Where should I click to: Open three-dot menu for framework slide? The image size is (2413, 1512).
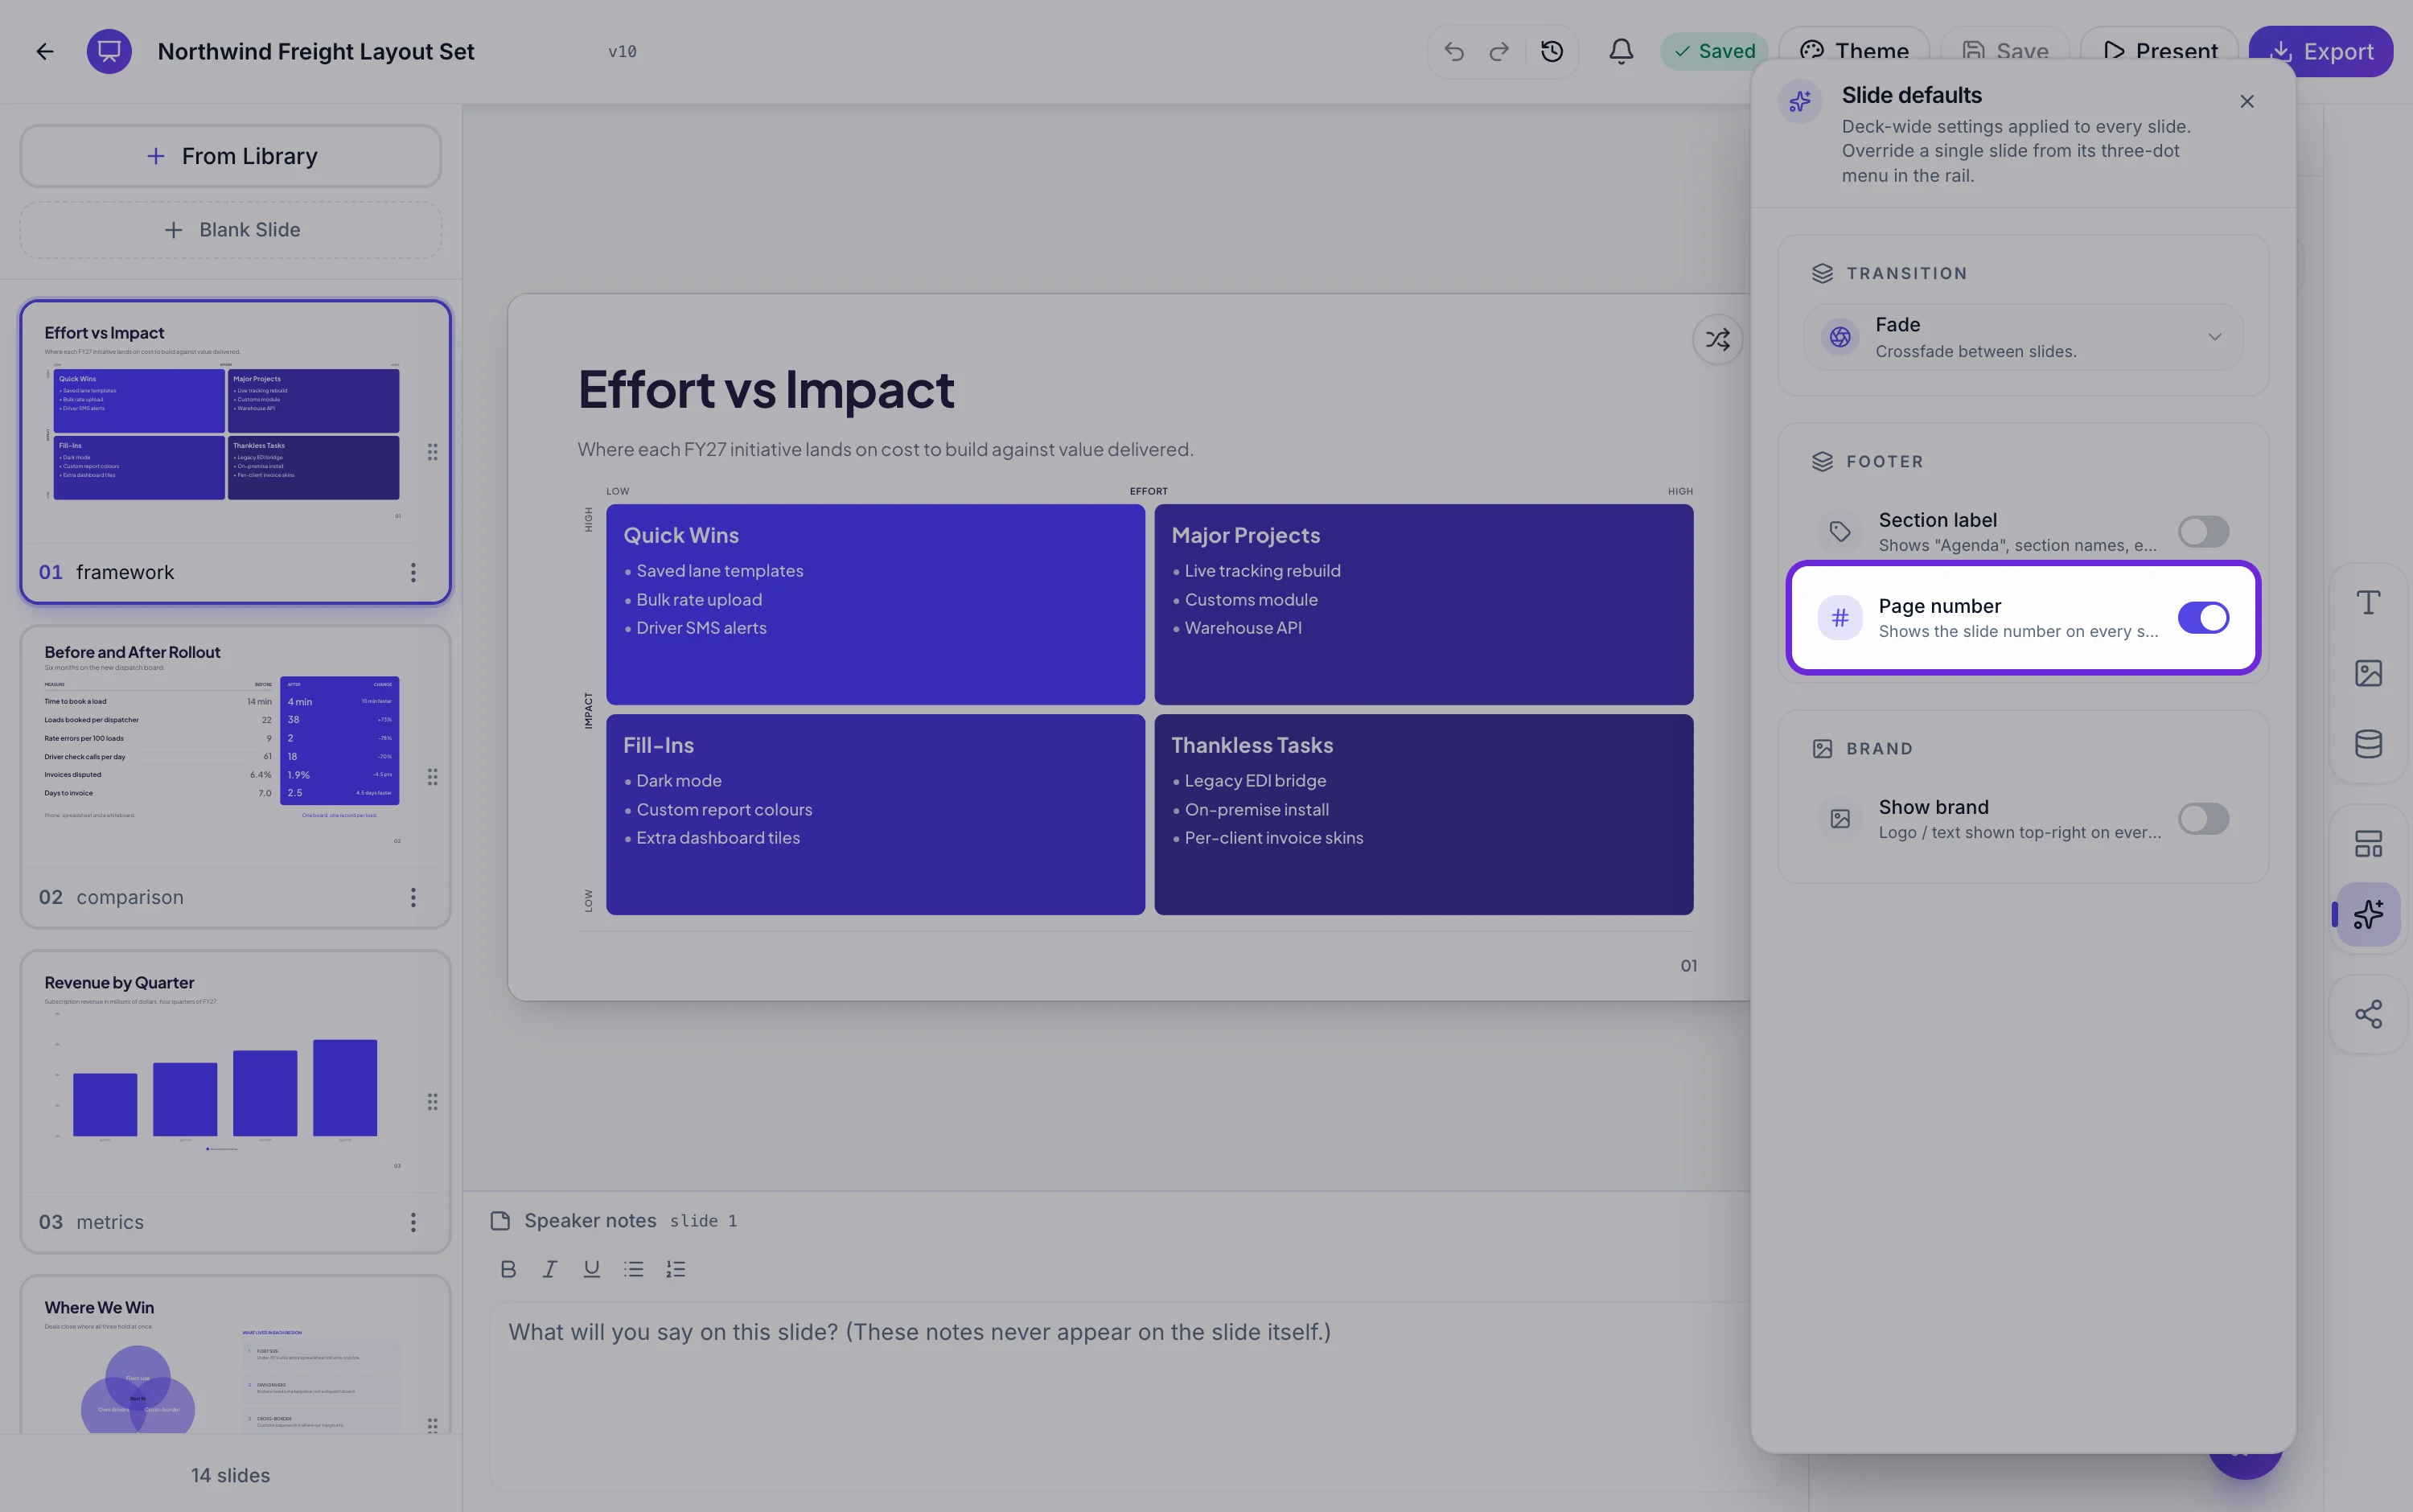click(x=412, y=572)
